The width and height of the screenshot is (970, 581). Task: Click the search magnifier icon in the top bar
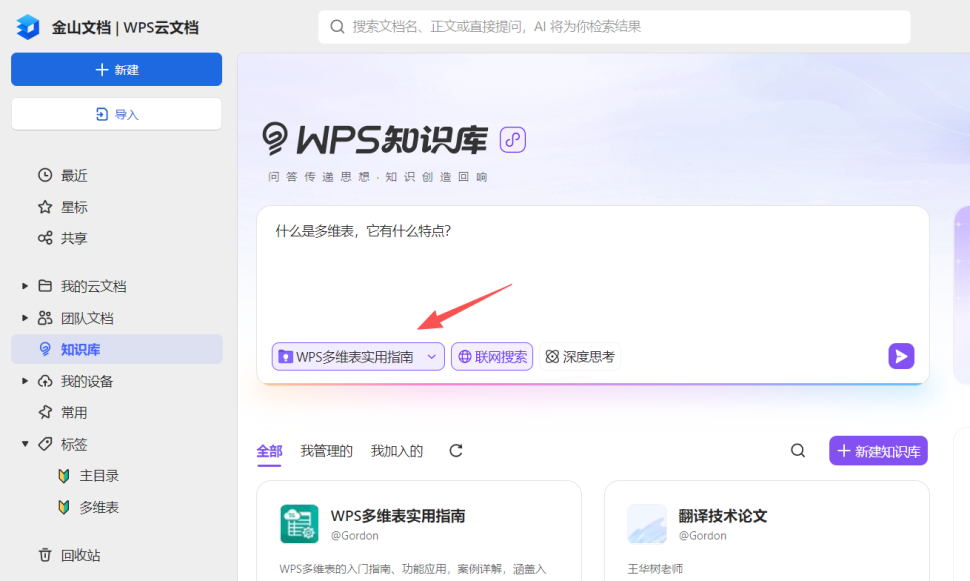pyautogui.click(x=337, y=27)
